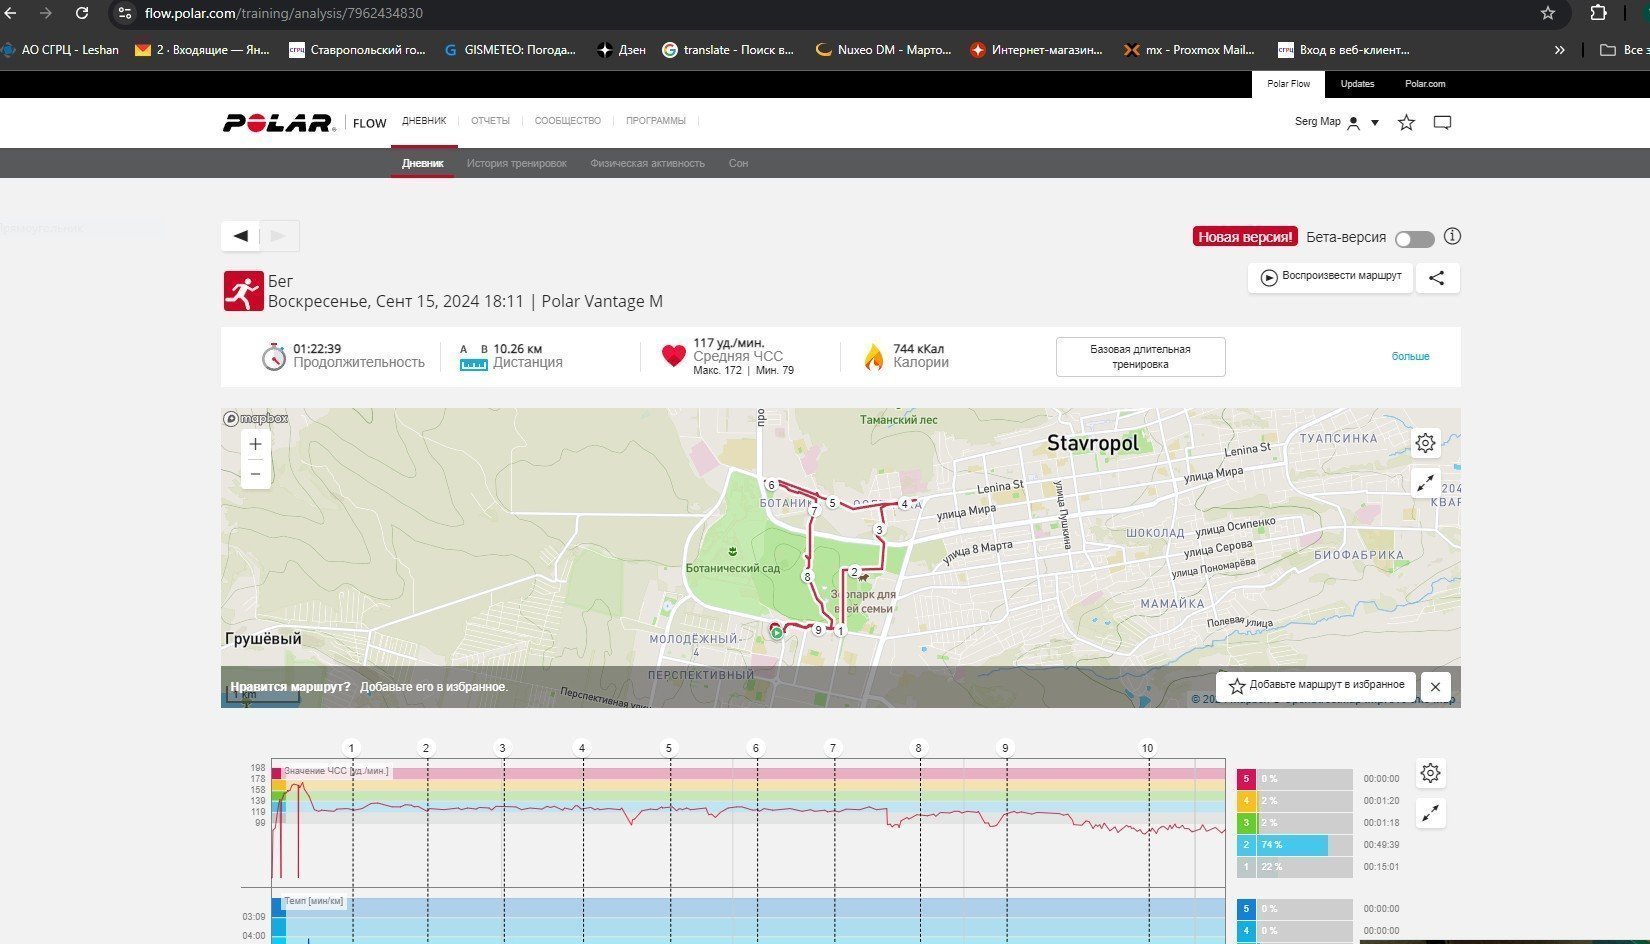Click the heart rate zone 5 red swatch
The height and width of the screenshot is (944, 1650).
[1246, 779]
